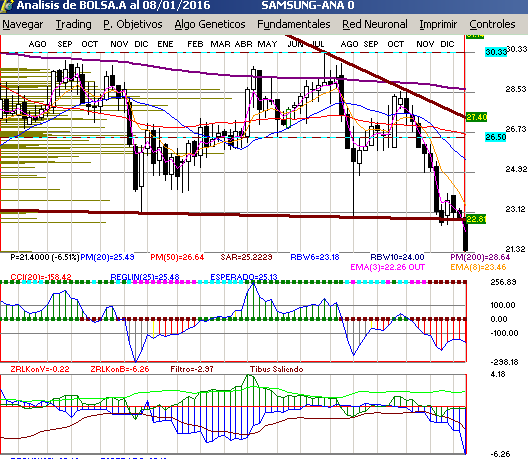Click the 22.81 green support price tag
This screenshot has width=528, height=459.
tap(476, 219)
